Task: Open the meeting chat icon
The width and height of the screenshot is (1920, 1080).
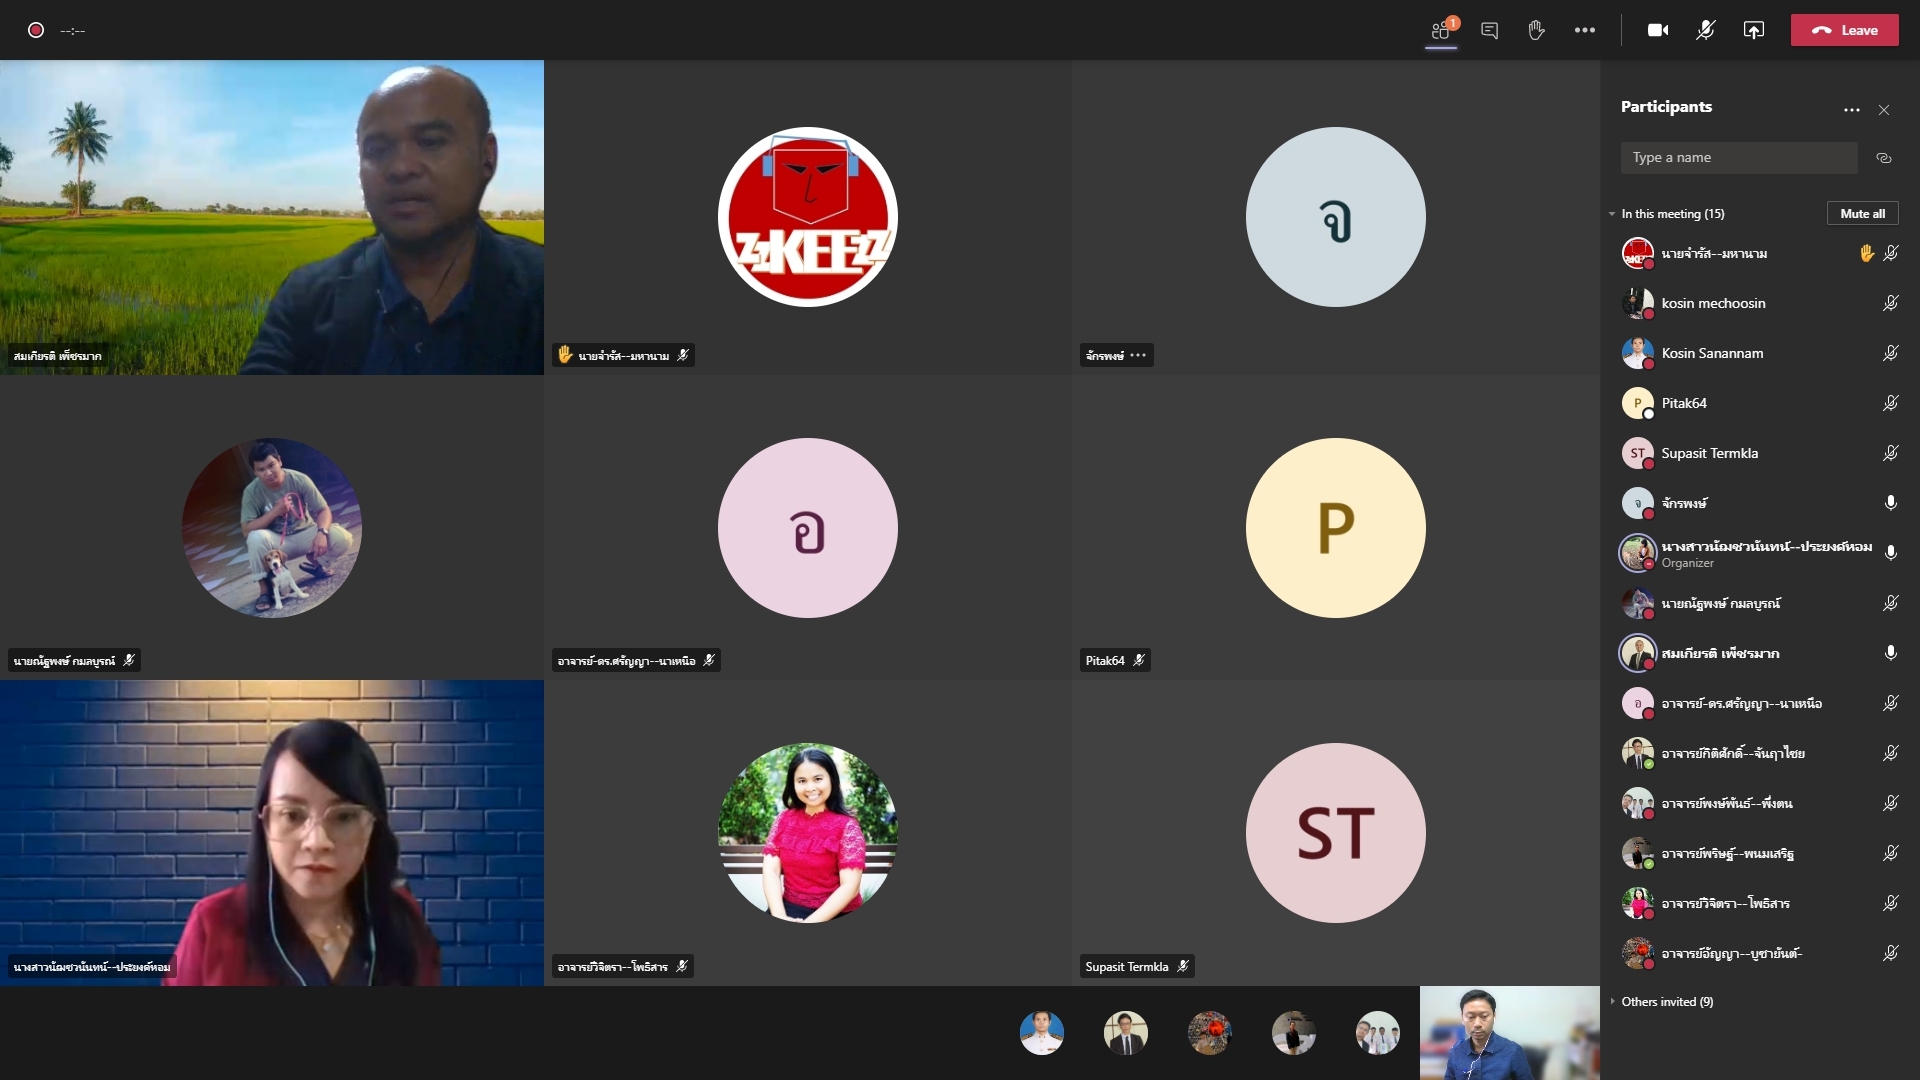Action: (1489, 30)
